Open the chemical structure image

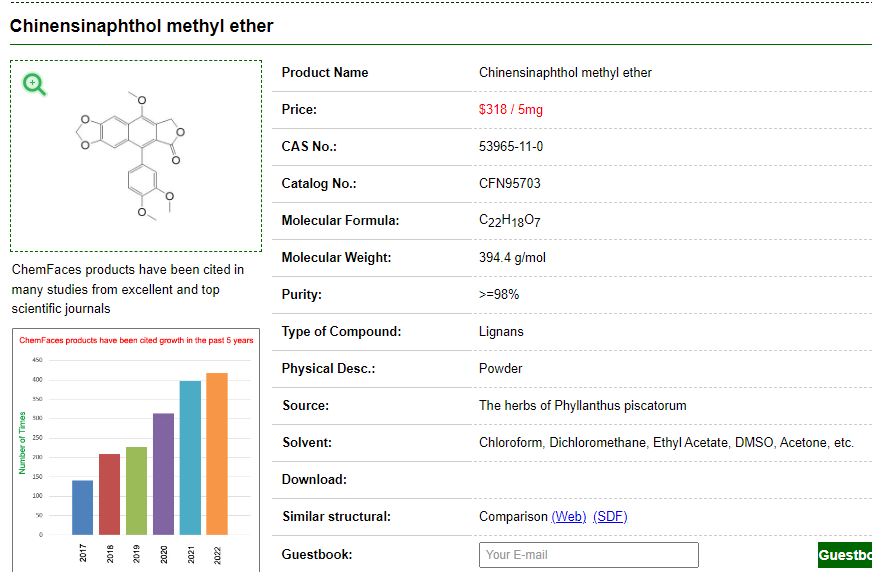(135, 155)
